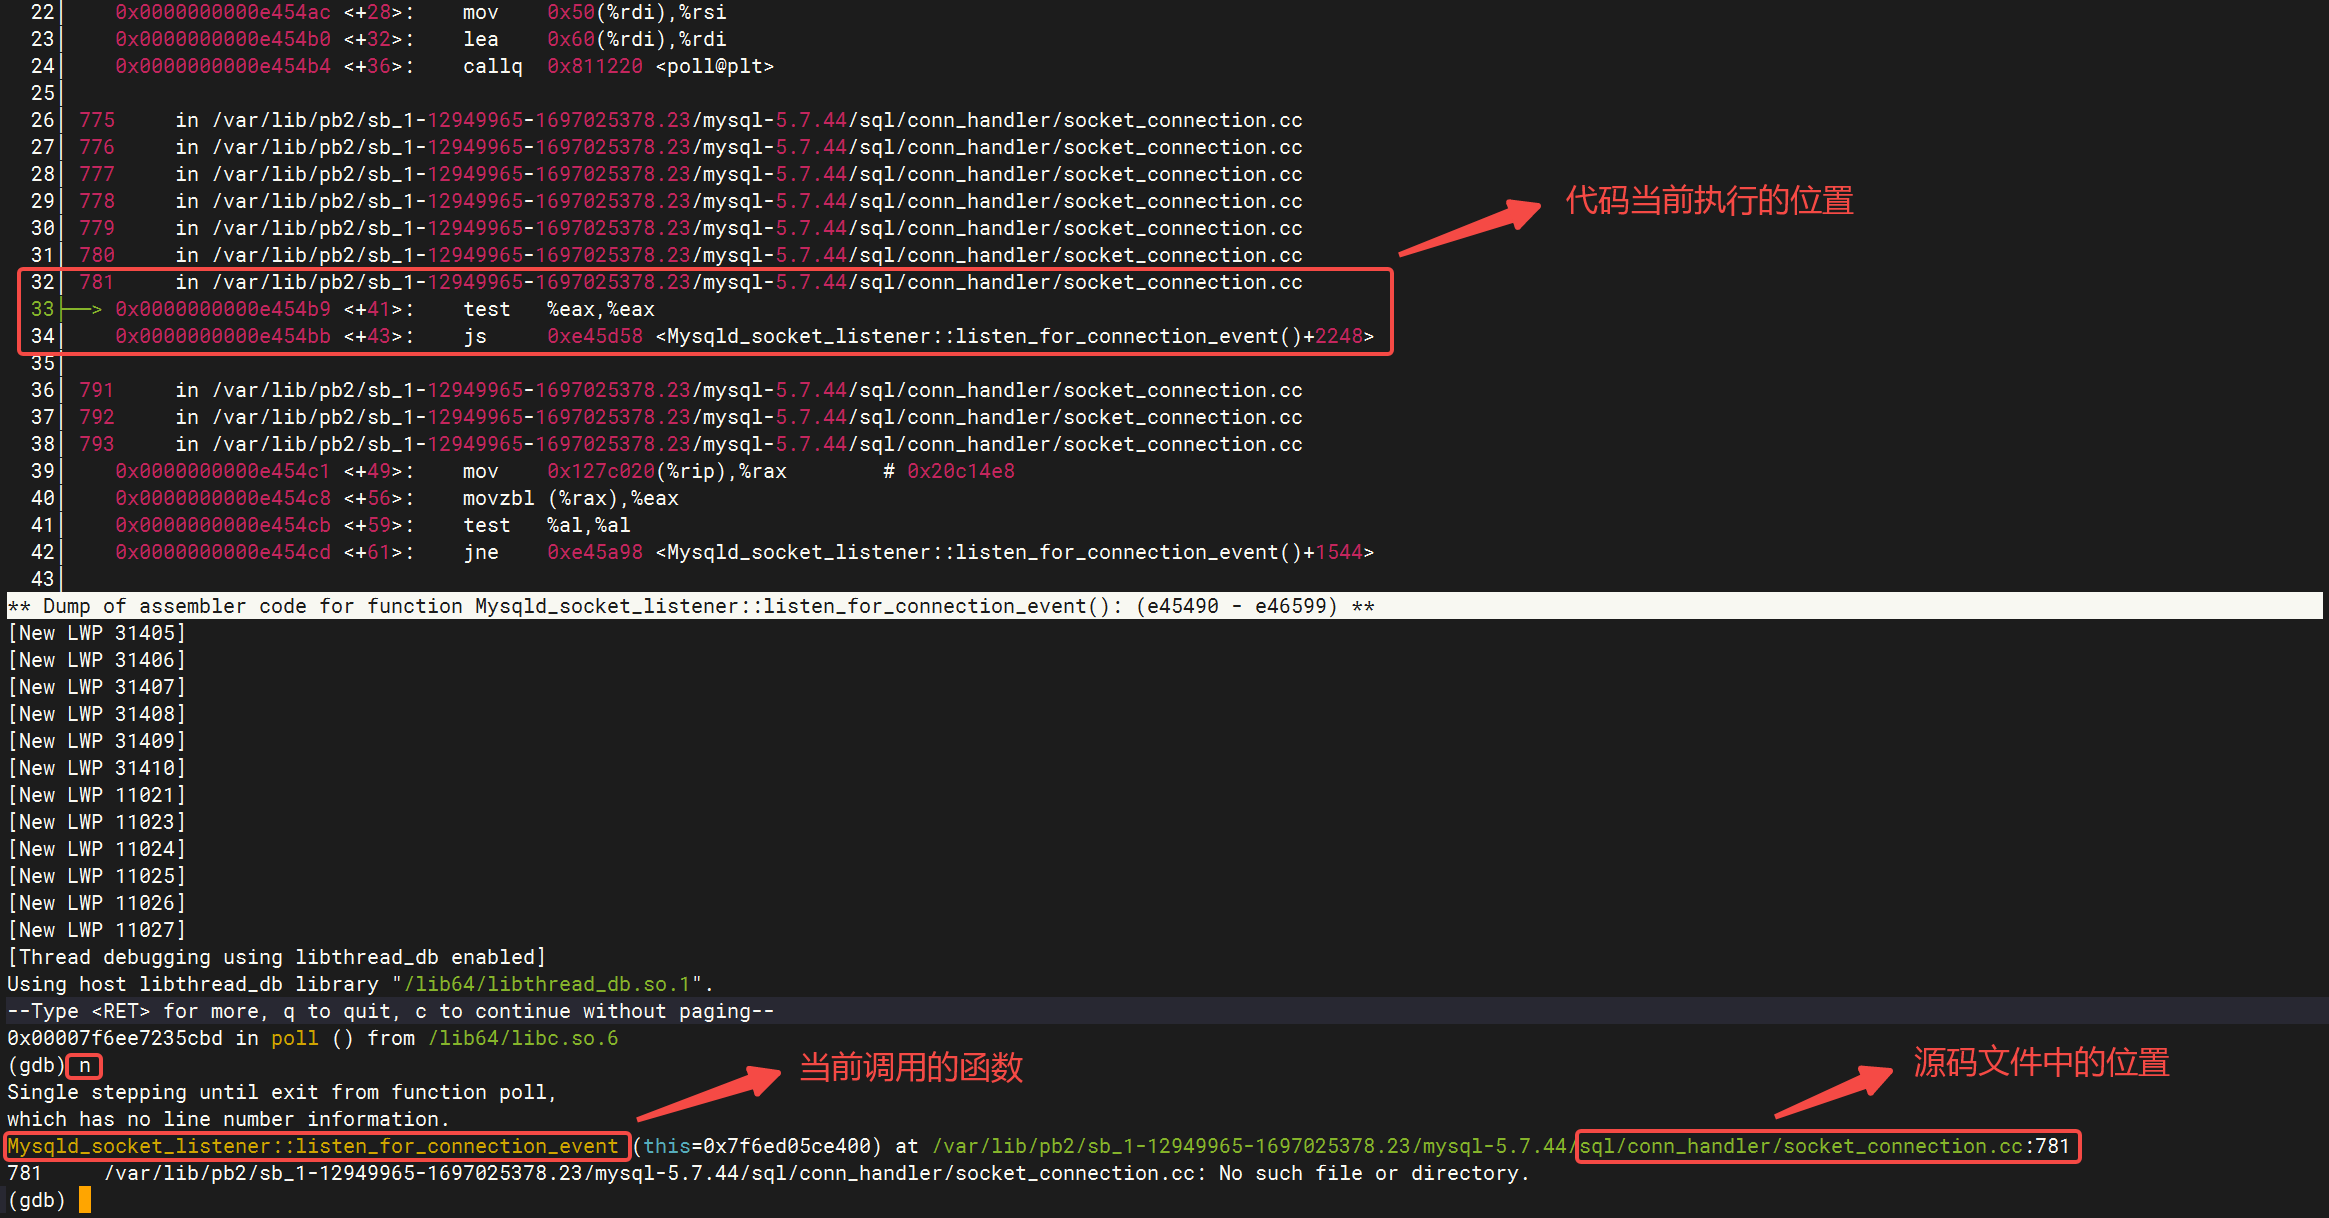
Task: Click the Mysqld_socket_listener::listen_for_connection_event function name
Action: [313, 1147]
